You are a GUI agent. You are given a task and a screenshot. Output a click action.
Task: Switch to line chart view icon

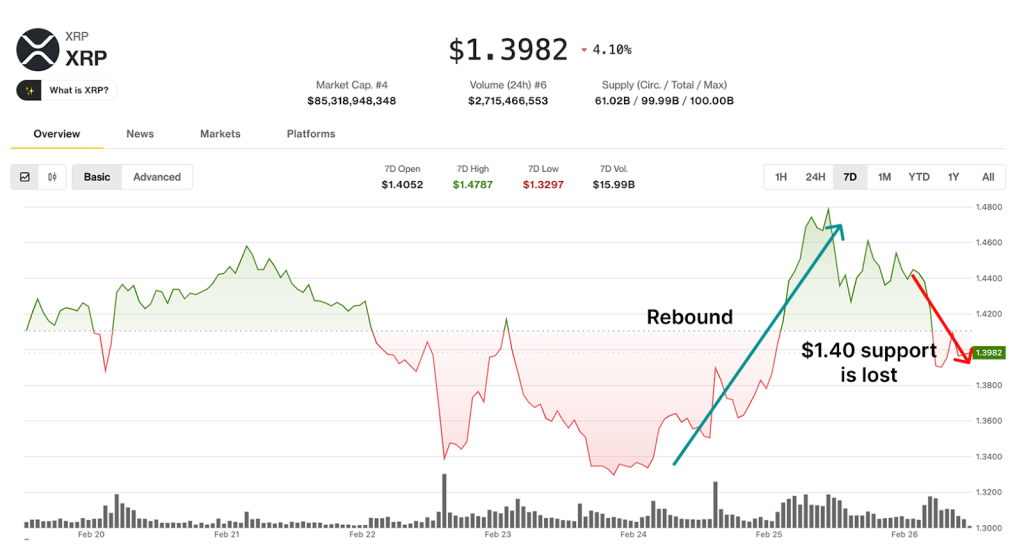coord(25,177)
